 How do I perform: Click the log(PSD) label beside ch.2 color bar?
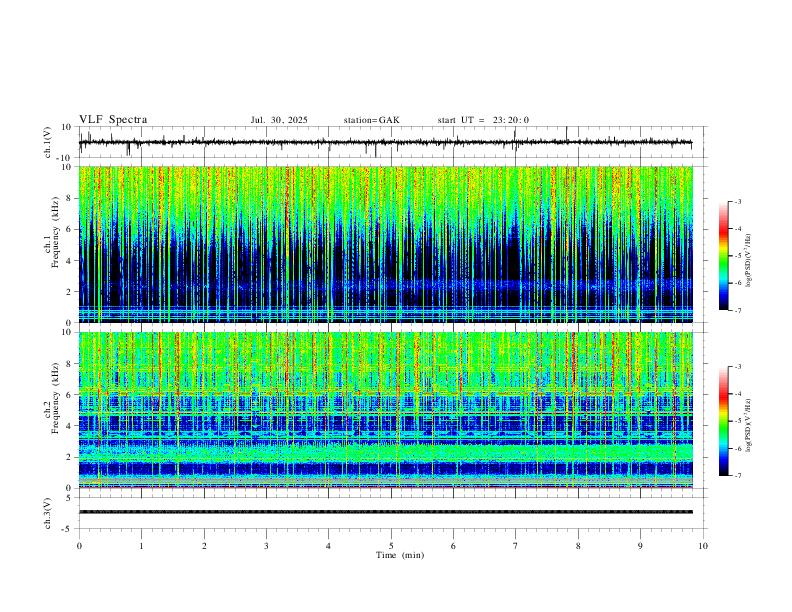[x=748, y=426]
